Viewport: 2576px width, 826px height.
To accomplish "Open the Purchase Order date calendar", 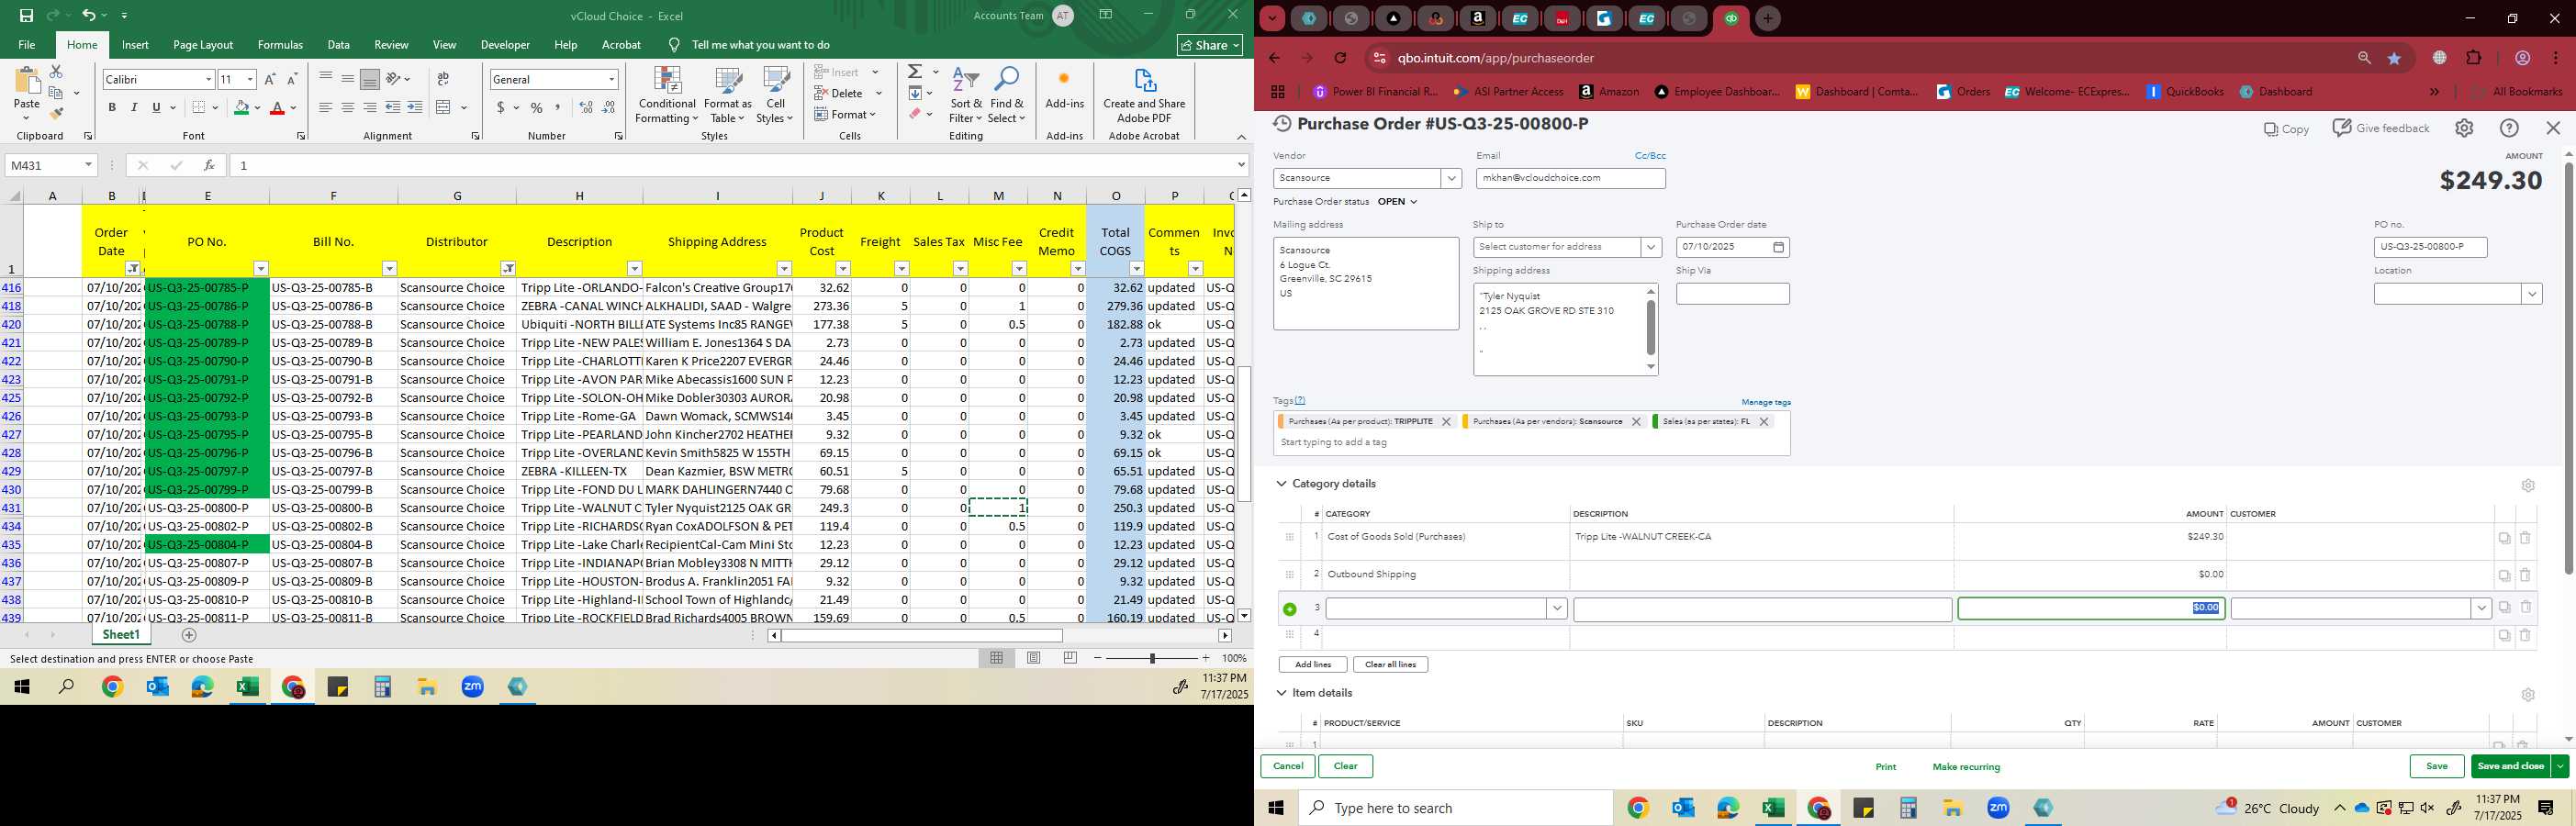I will coord(1778,247).
